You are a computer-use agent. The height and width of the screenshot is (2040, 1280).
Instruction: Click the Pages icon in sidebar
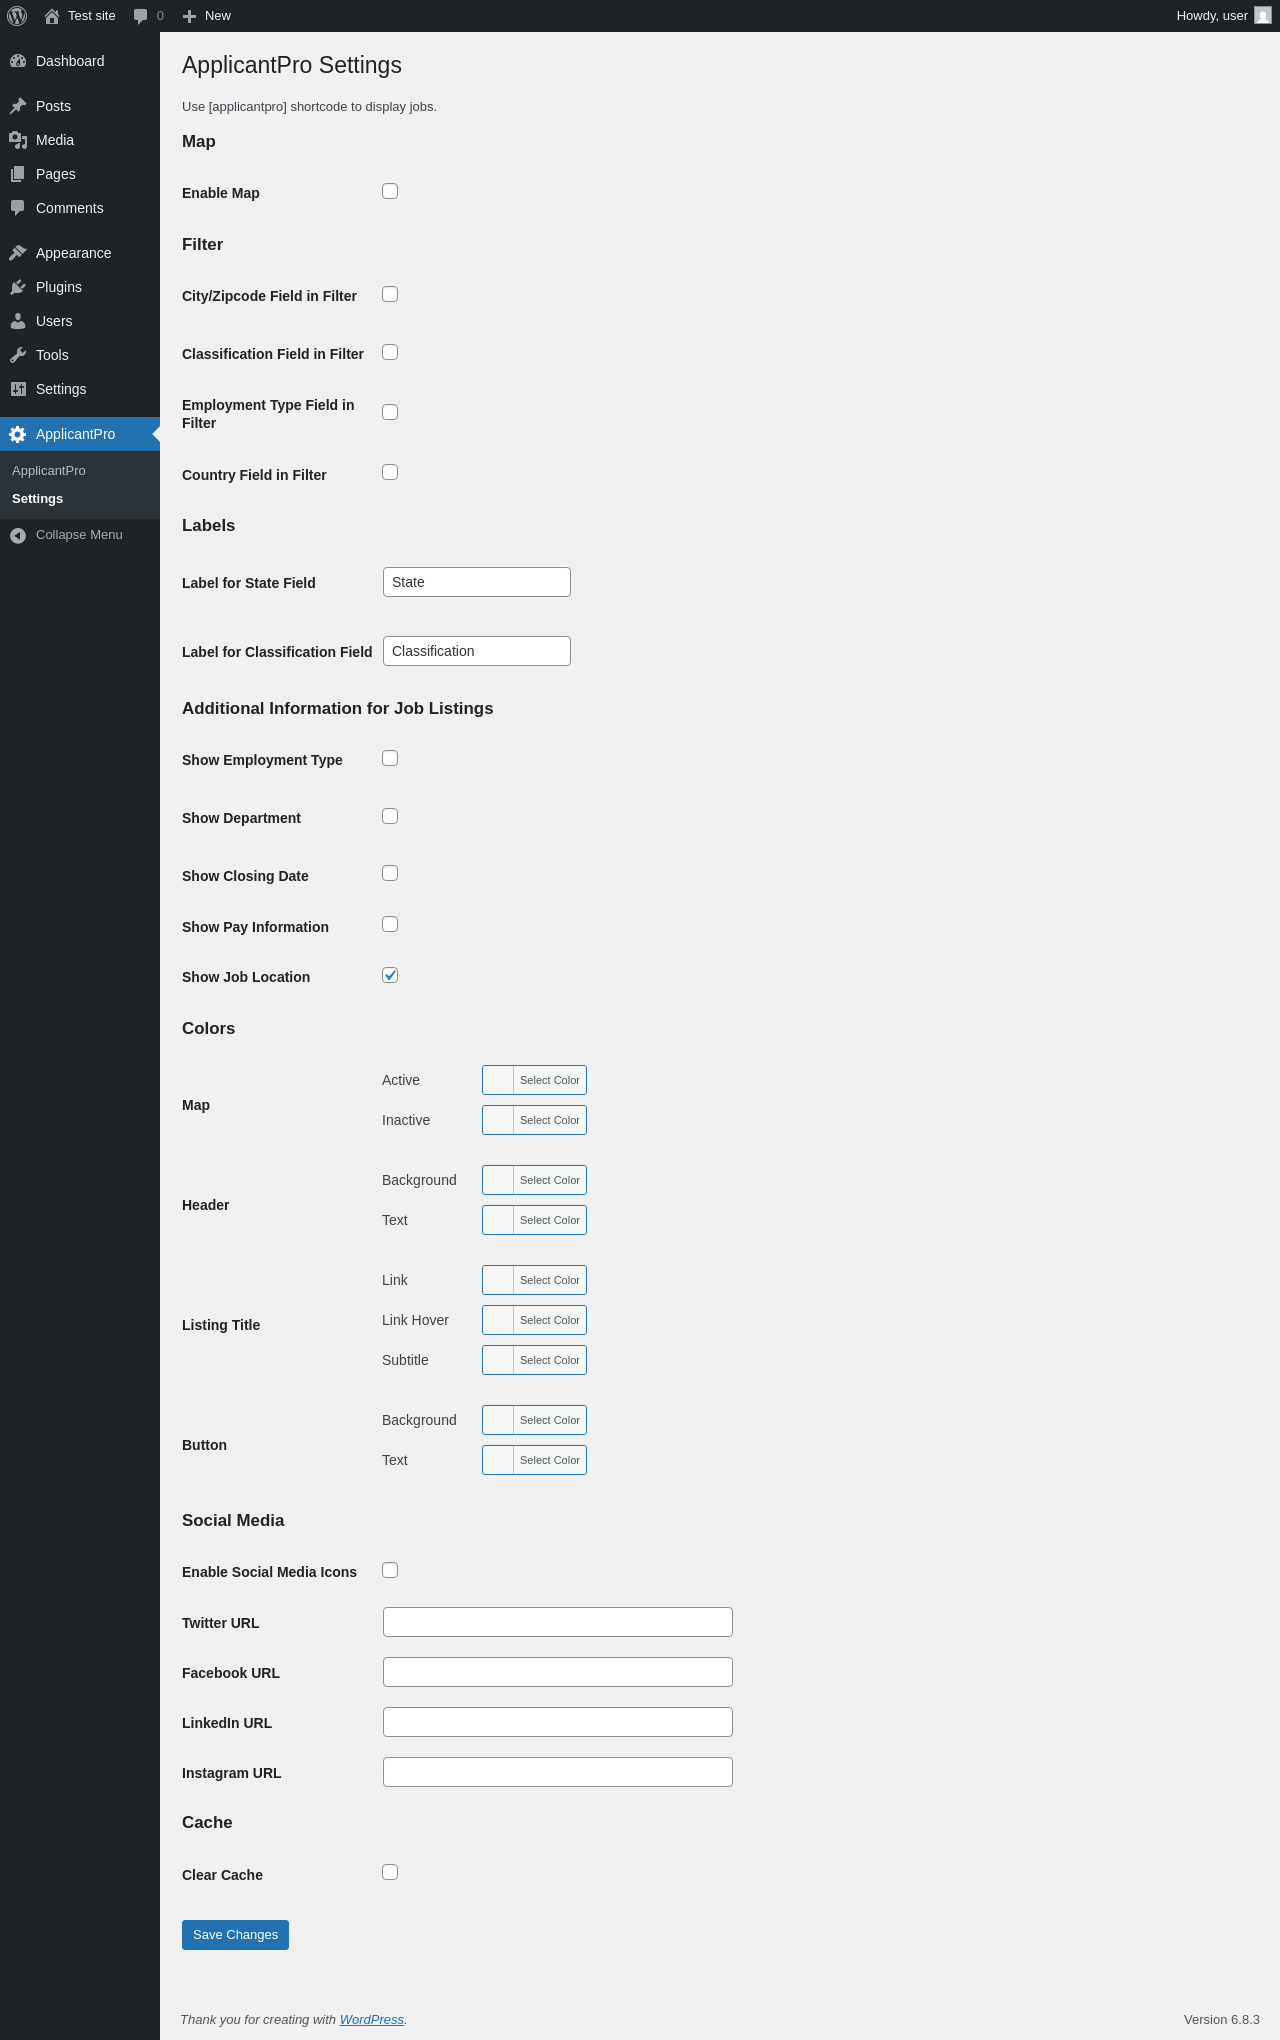pos(18,174)
